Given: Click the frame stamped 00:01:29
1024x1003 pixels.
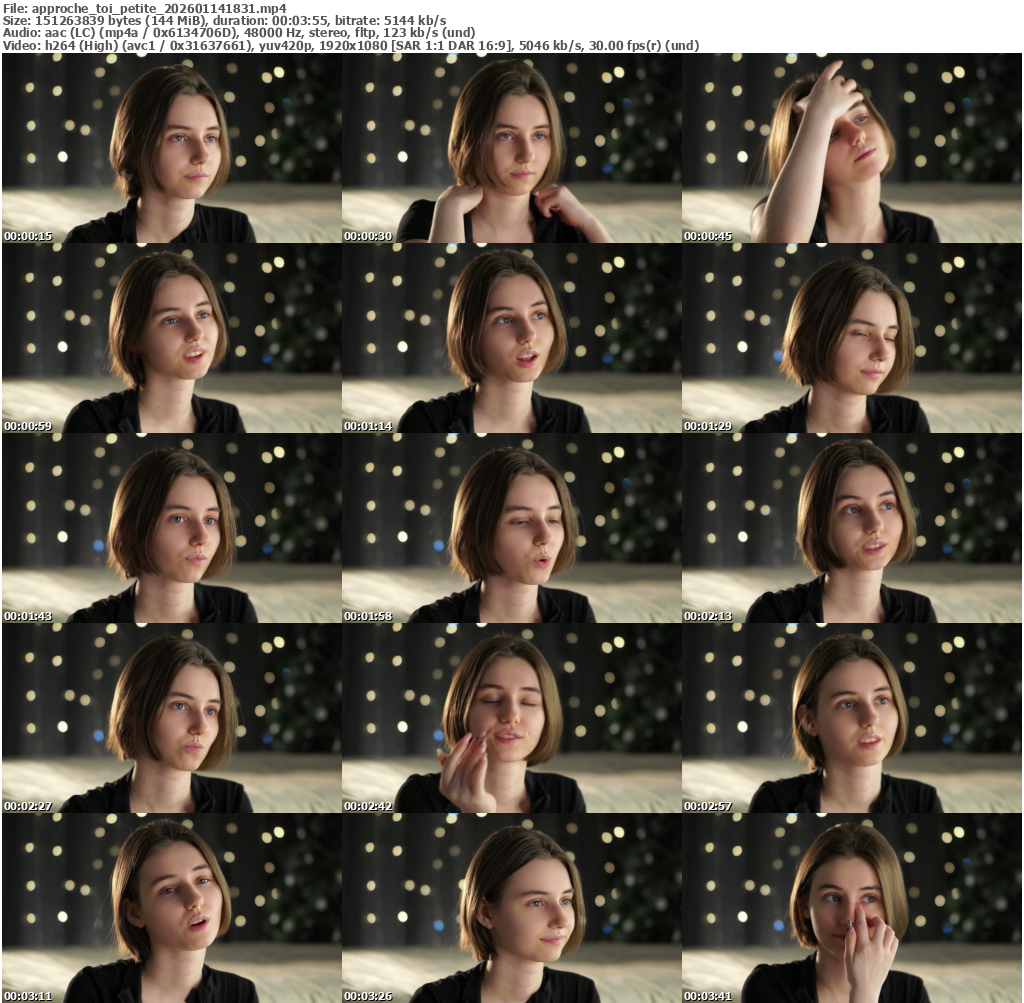Looking at the screenshot, I should coord(851,338).
